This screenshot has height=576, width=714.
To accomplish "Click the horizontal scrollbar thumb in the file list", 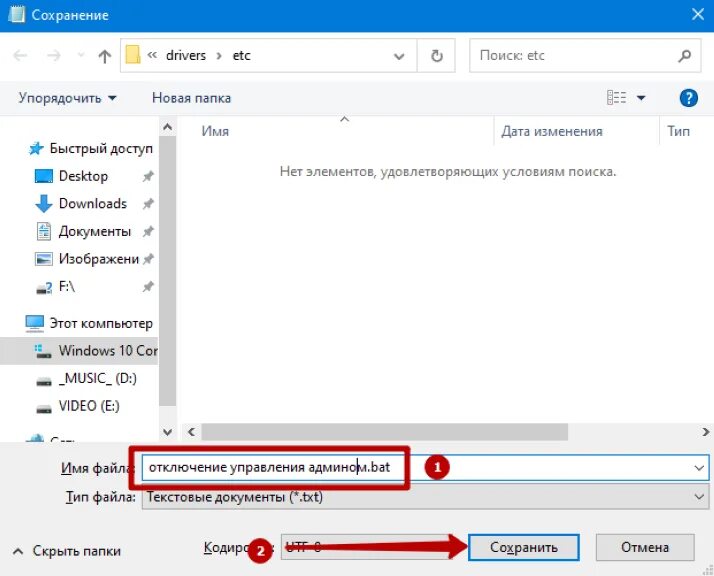I will (x=385, y=432).
